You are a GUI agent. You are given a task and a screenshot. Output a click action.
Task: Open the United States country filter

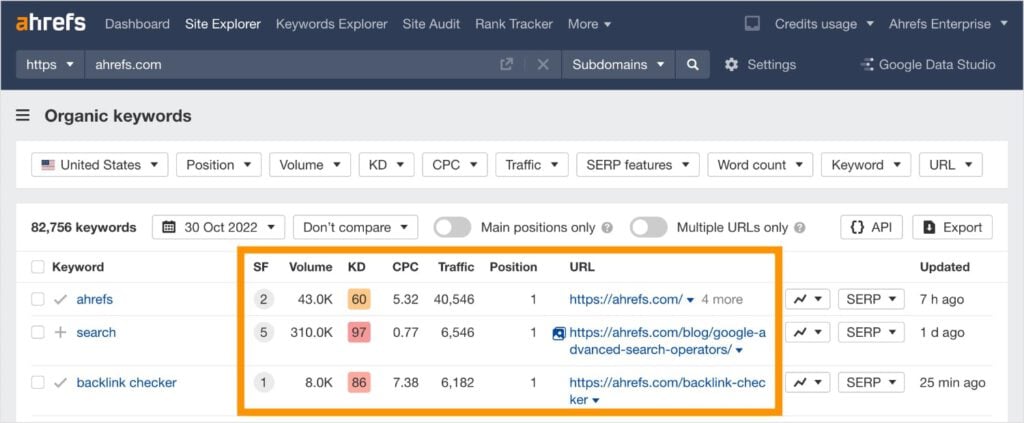click(x=99, y=164)
